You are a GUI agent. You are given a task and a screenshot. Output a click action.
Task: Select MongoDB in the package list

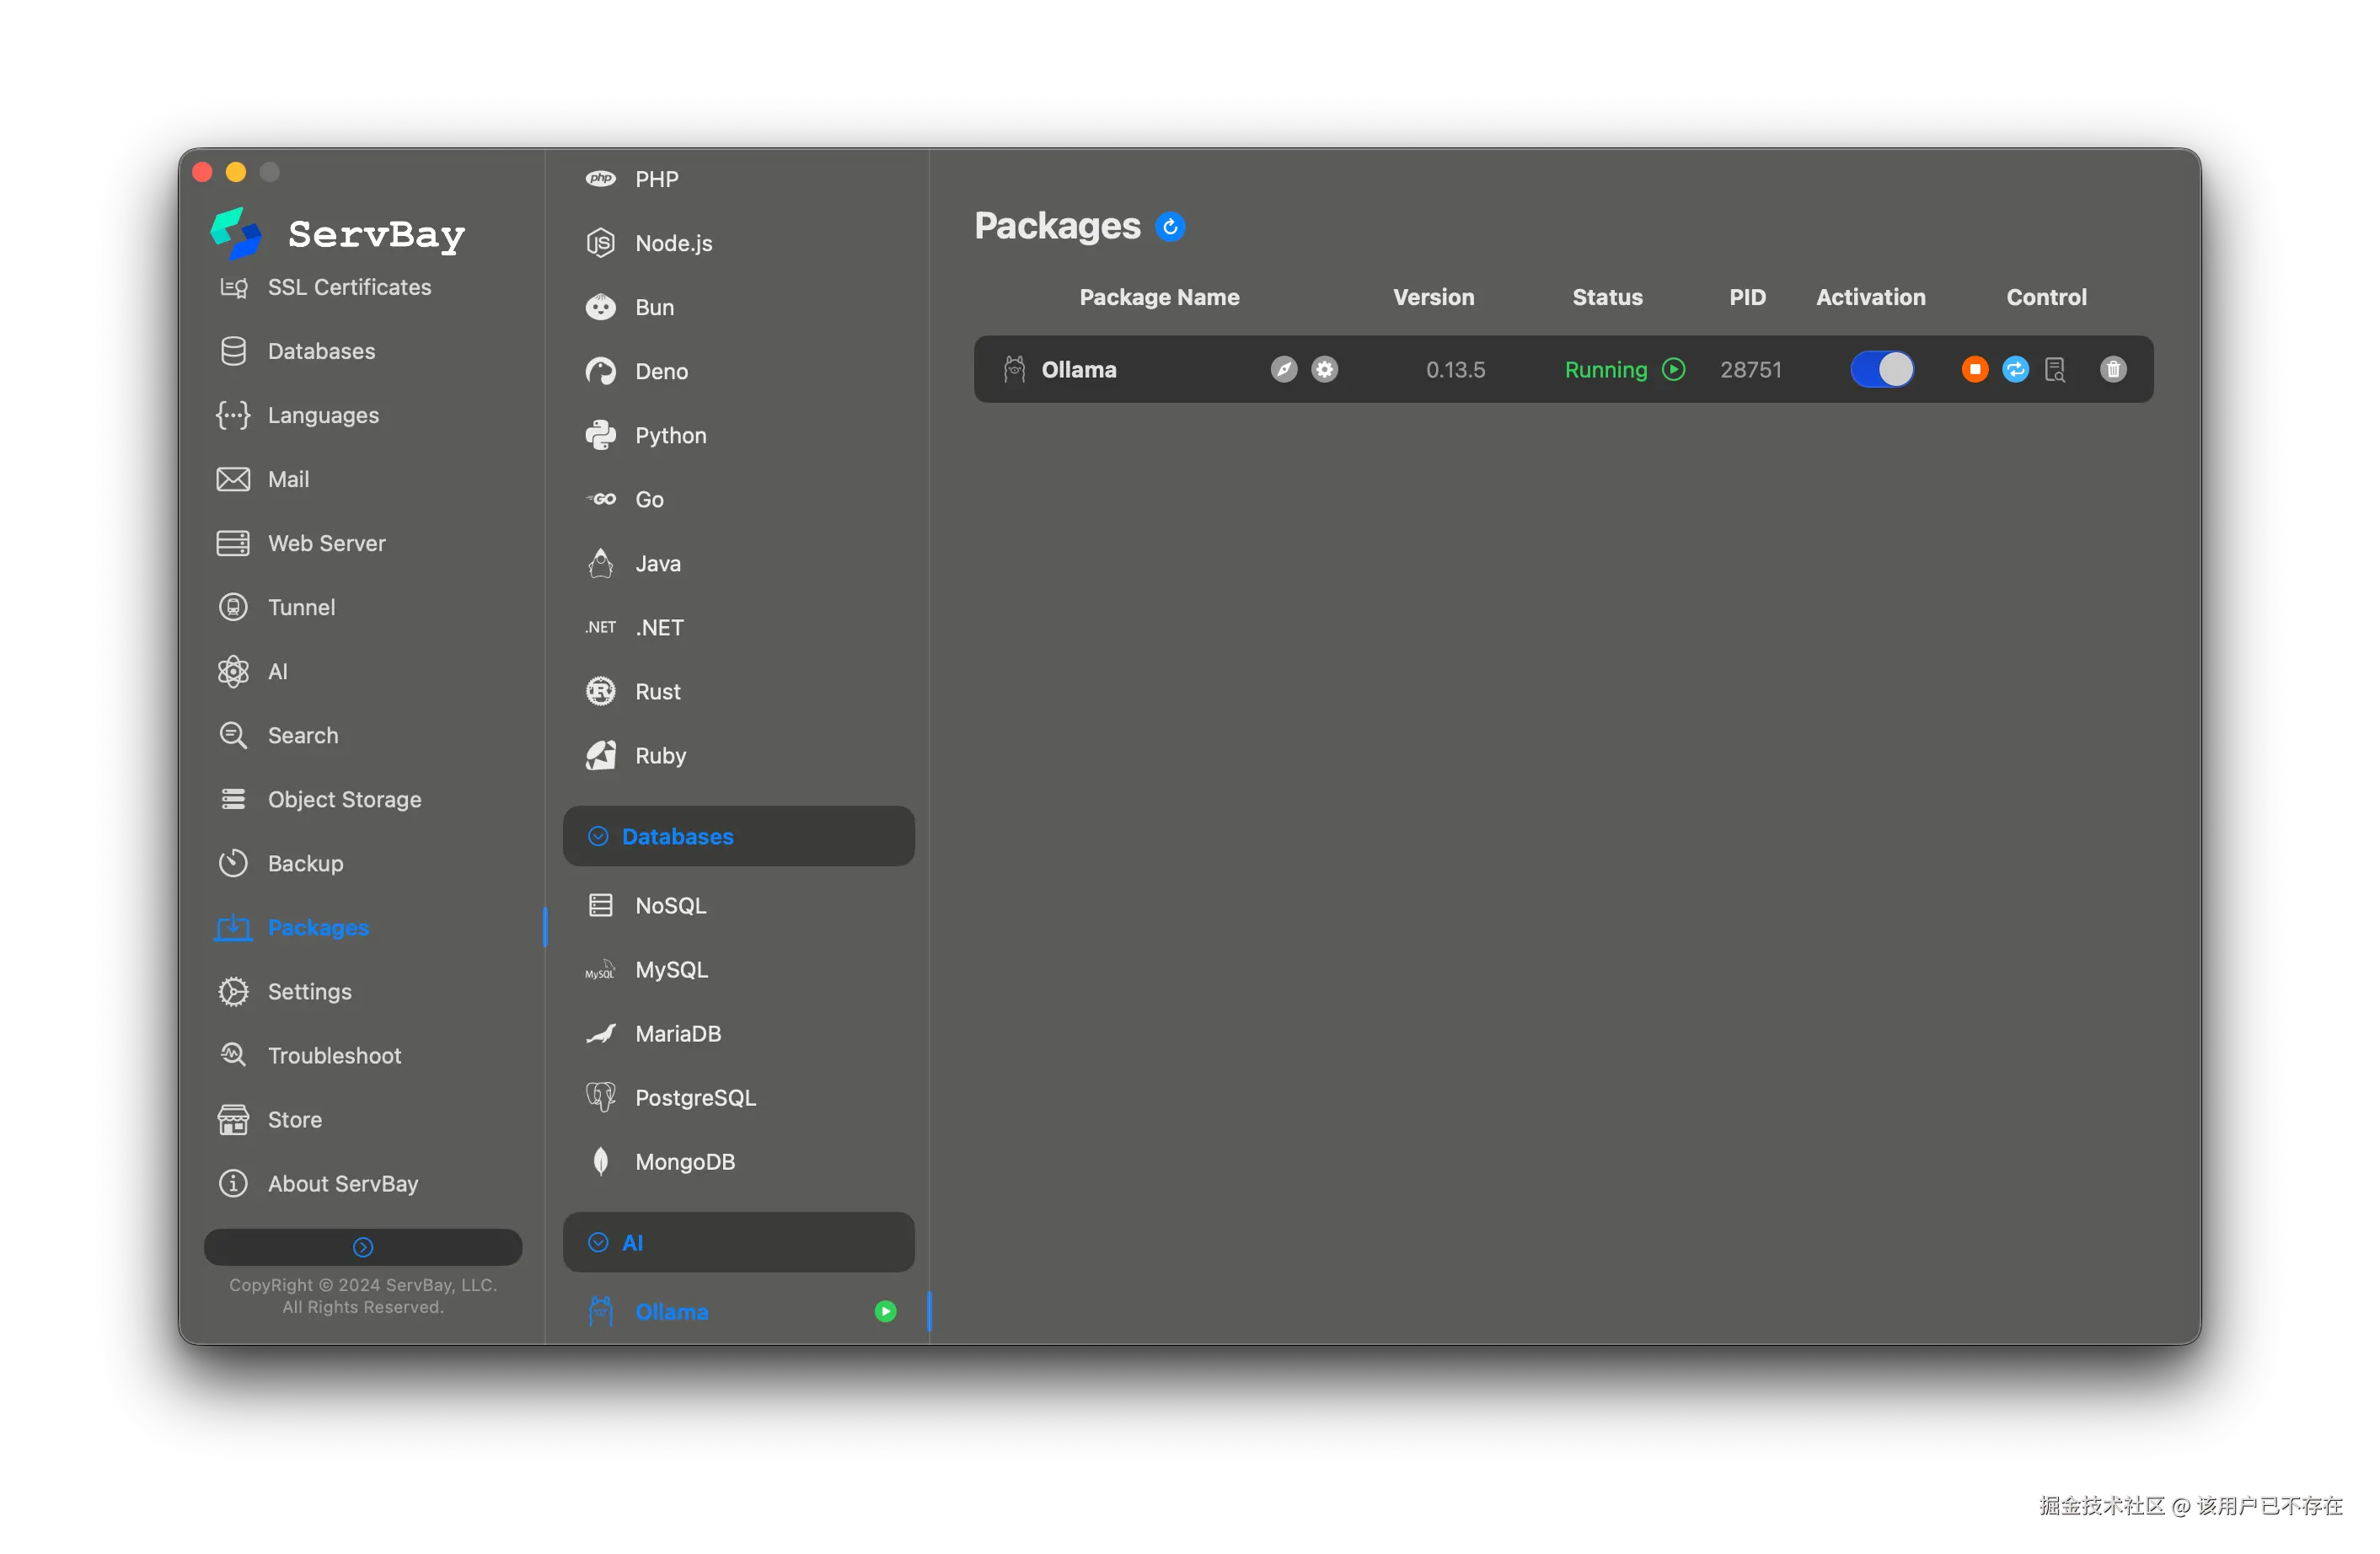tap(684, 1161)
